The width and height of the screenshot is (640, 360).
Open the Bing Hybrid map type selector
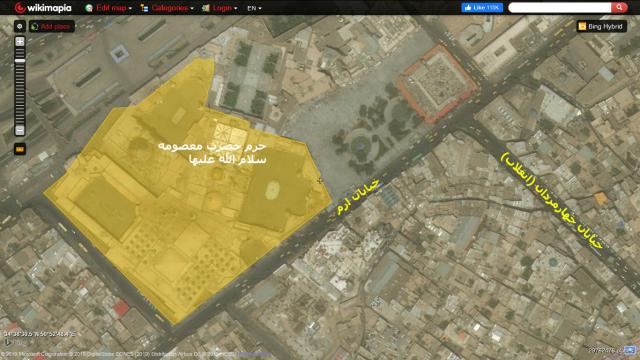(602, 27)
